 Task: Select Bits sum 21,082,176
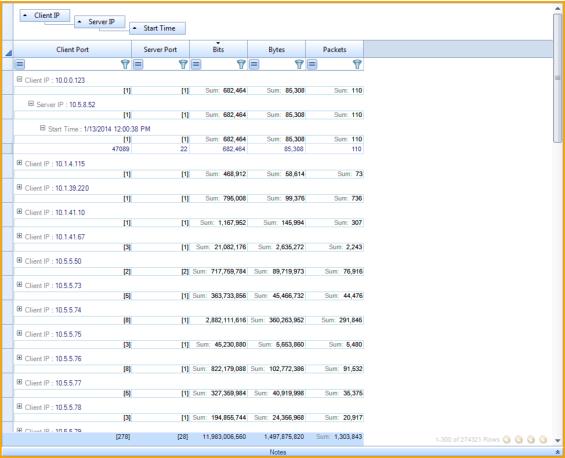click(x=230, y=247)
